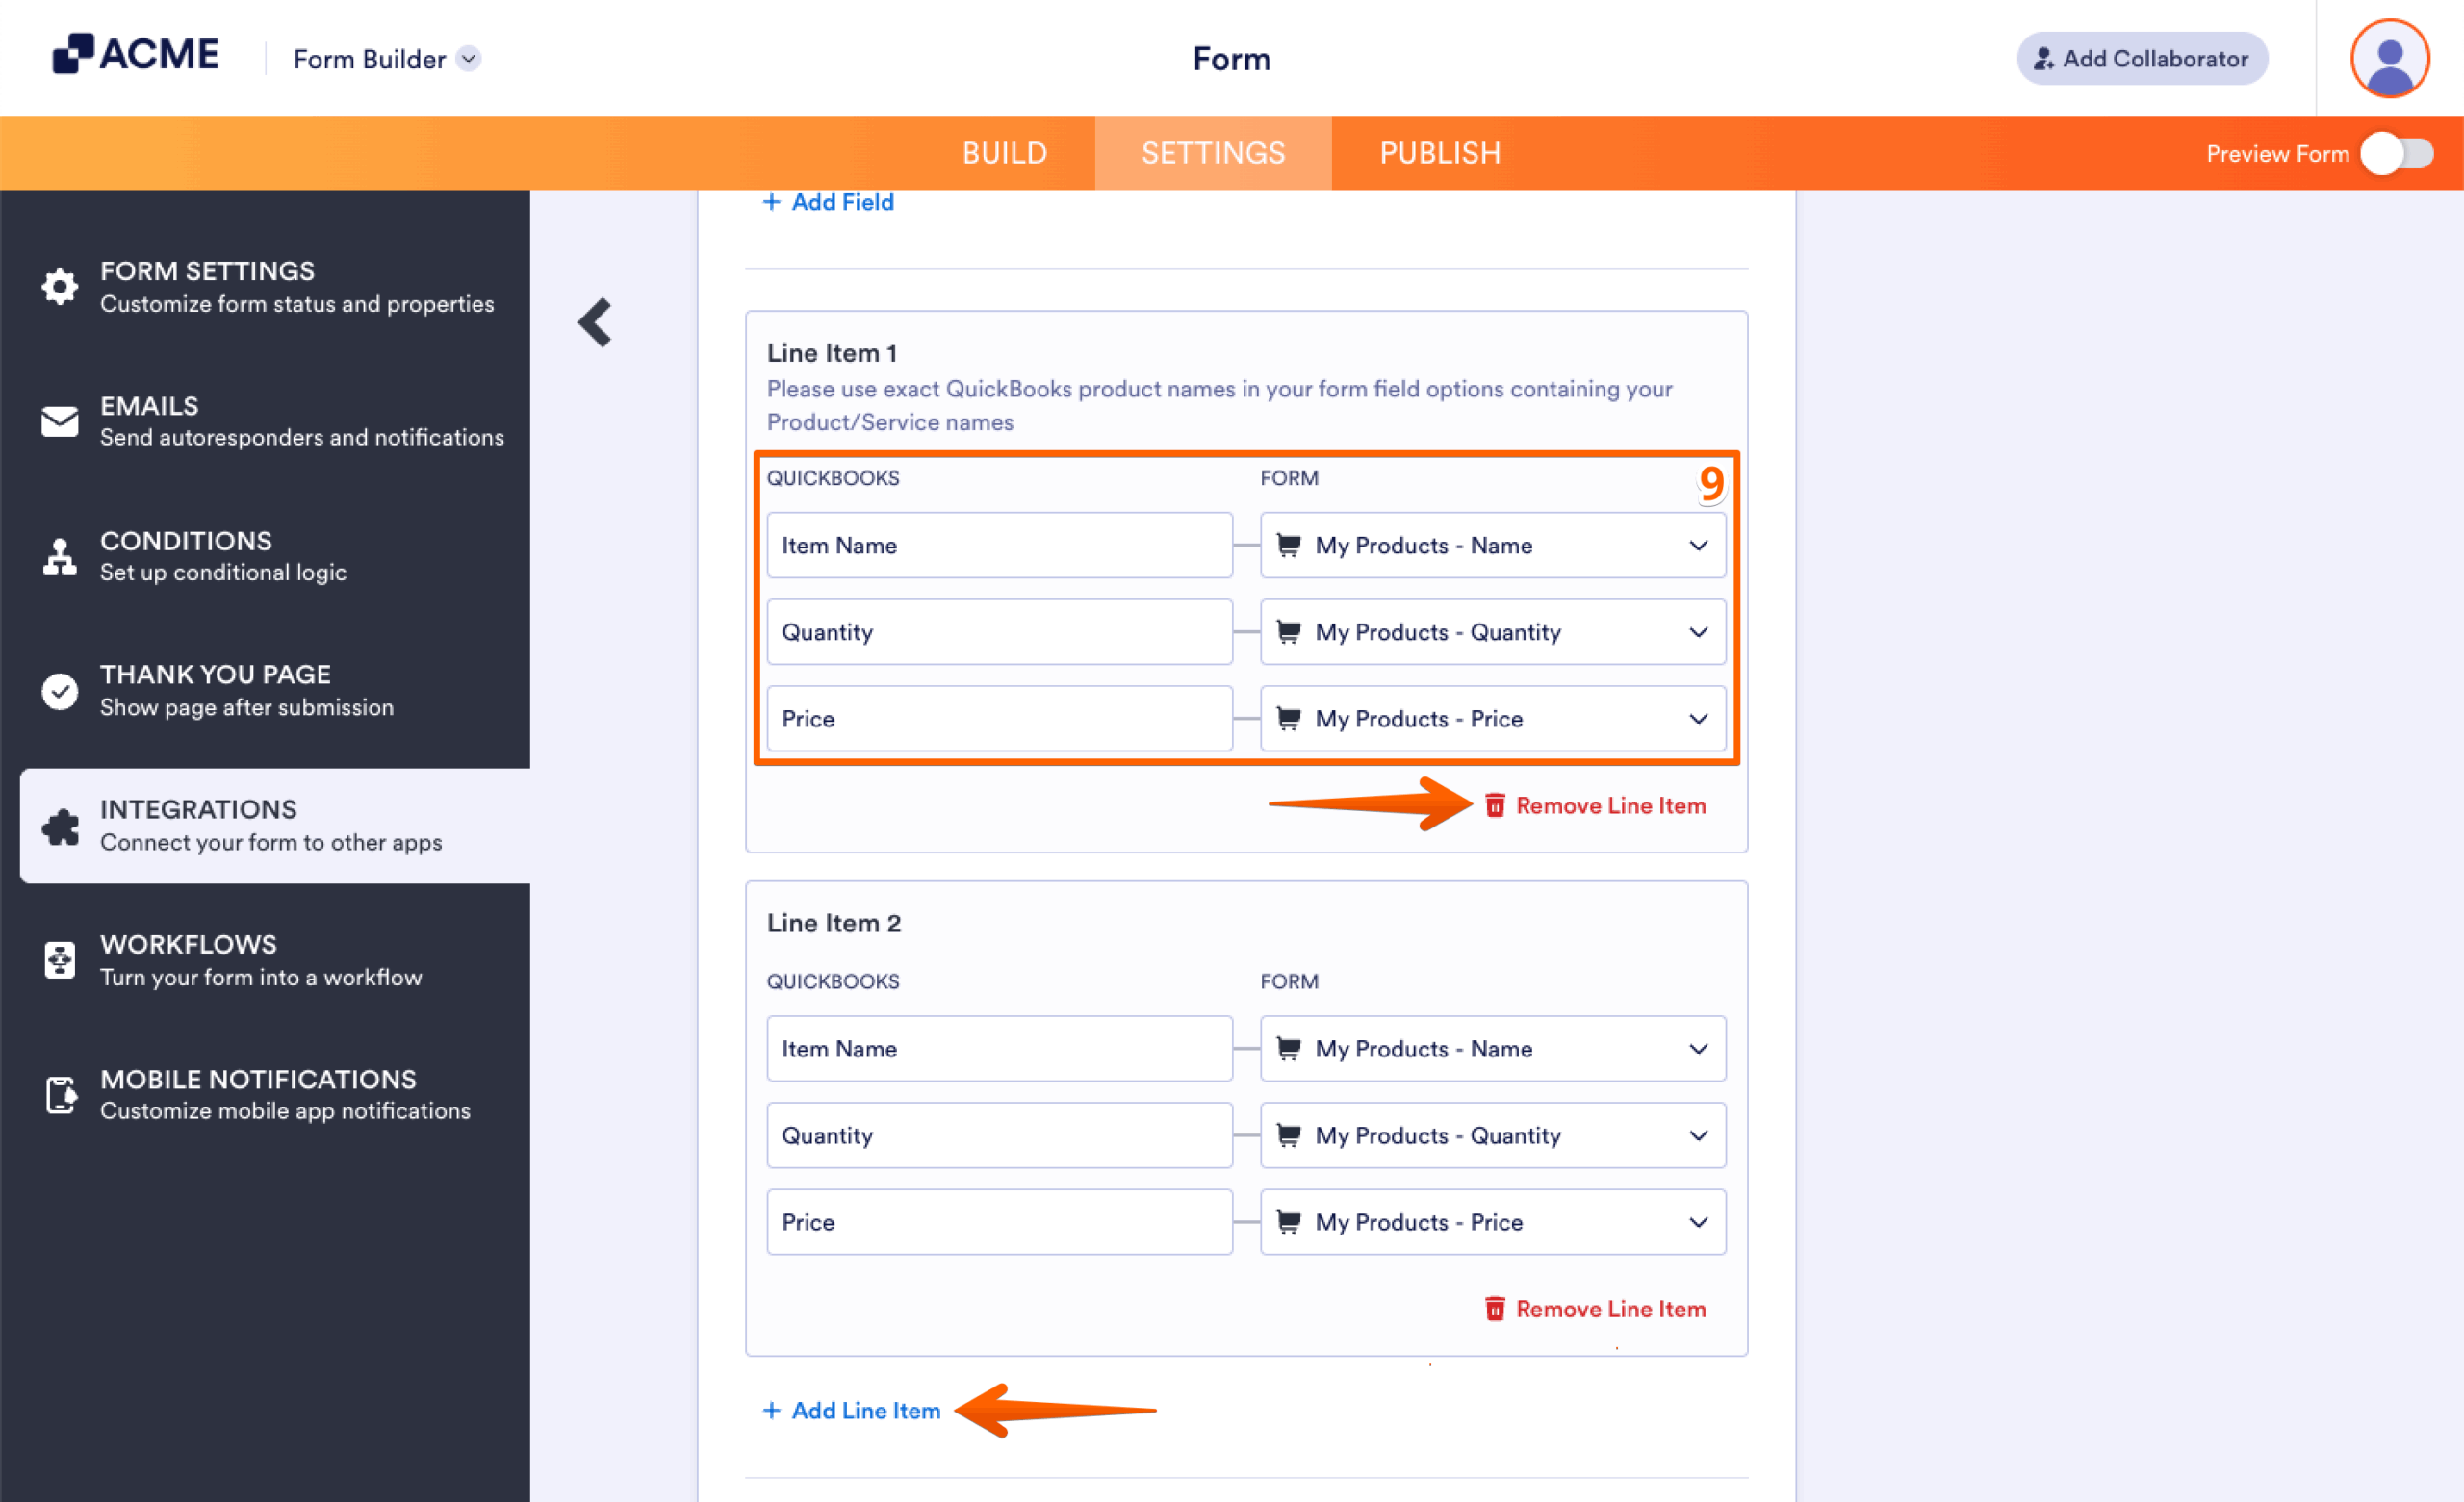This screenshot has height=1502, width=2464.
Task: Click the ACME logo
Action: [136, 54]
